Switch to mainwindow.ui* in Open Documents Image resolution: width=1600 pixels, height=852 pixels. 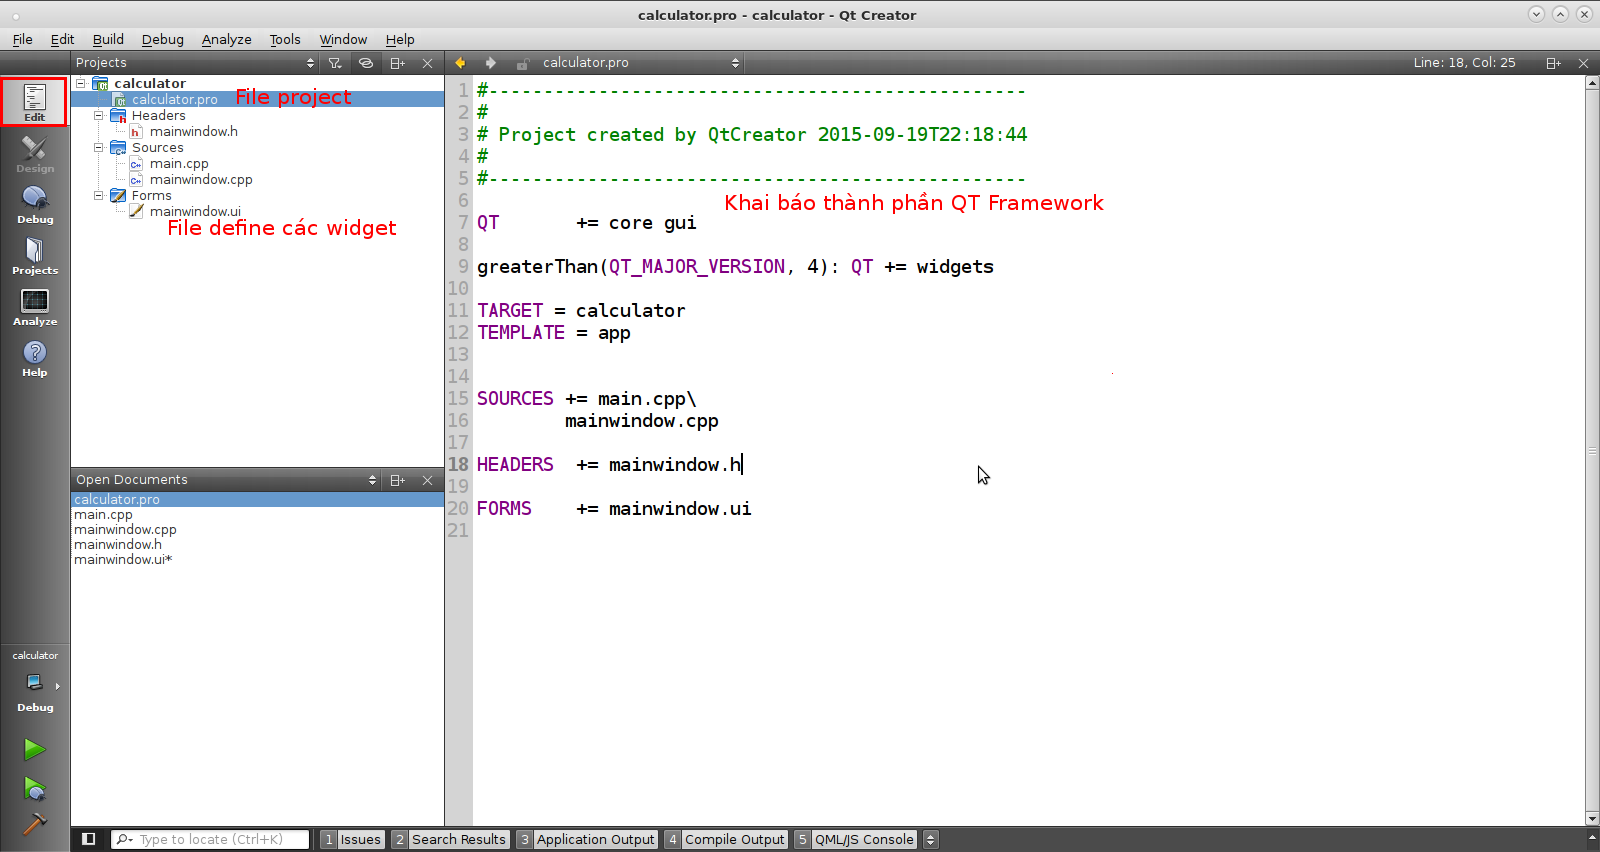(123, 559)
